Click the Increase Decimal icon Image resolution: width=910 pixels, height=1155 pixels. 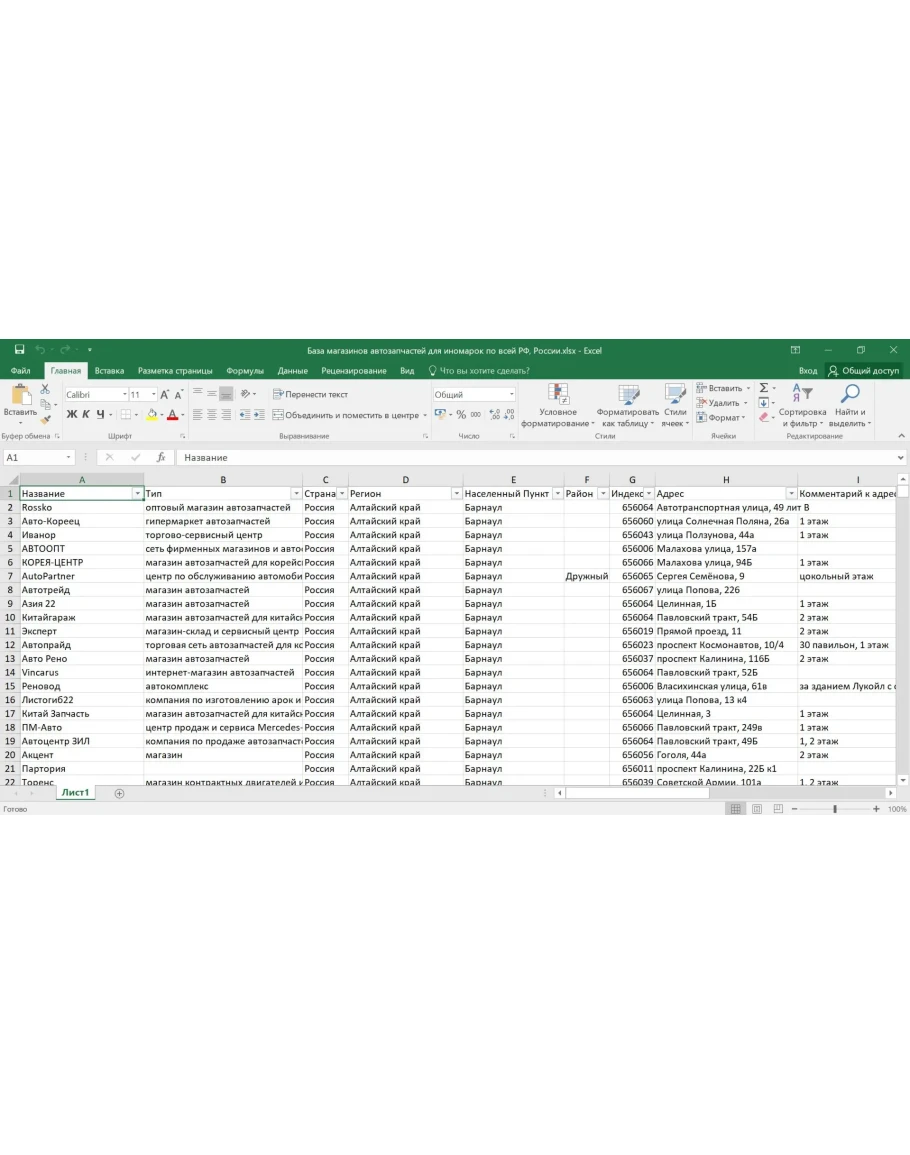click(494, 415)
